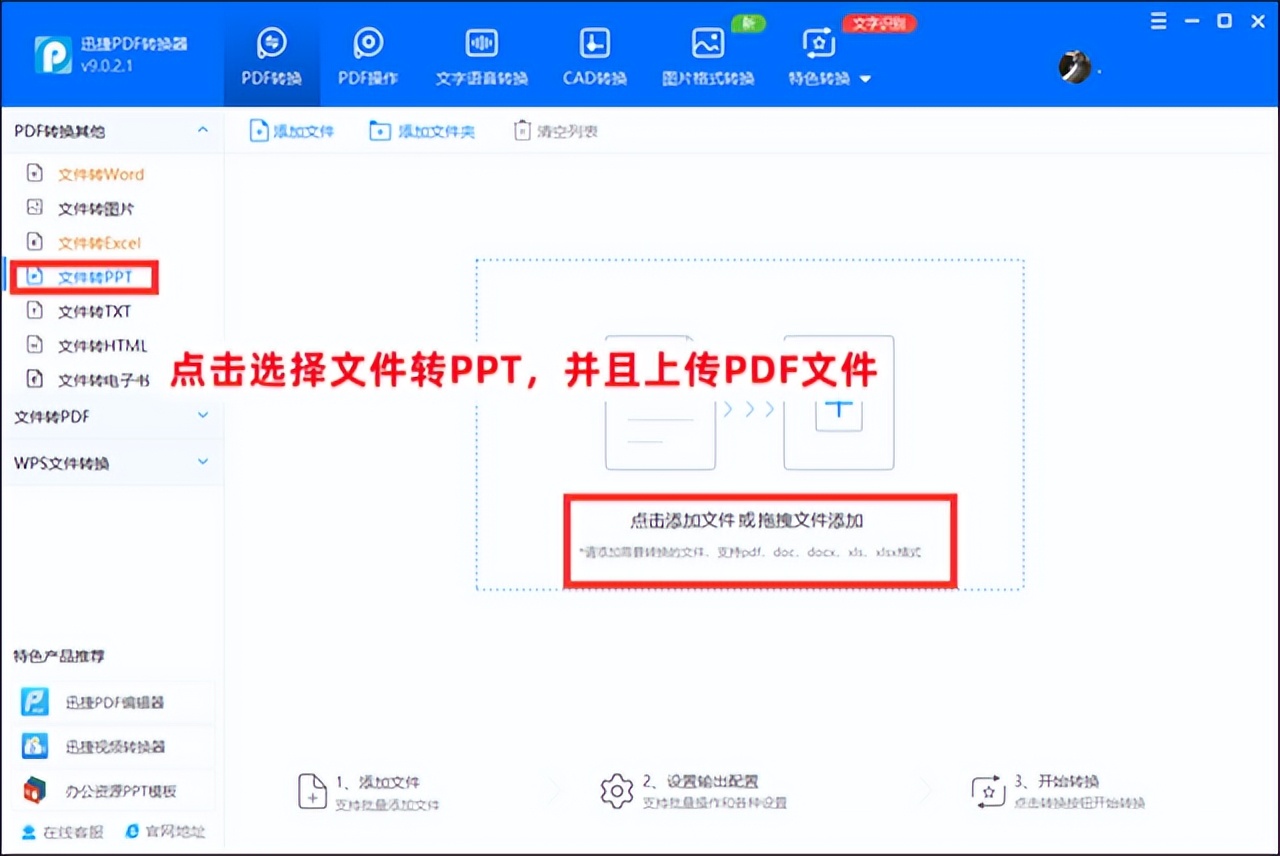This screenshot has height=856, width=1280.
Task: Click 添加文件夹 toolbar button
Action: pos(422,131)
